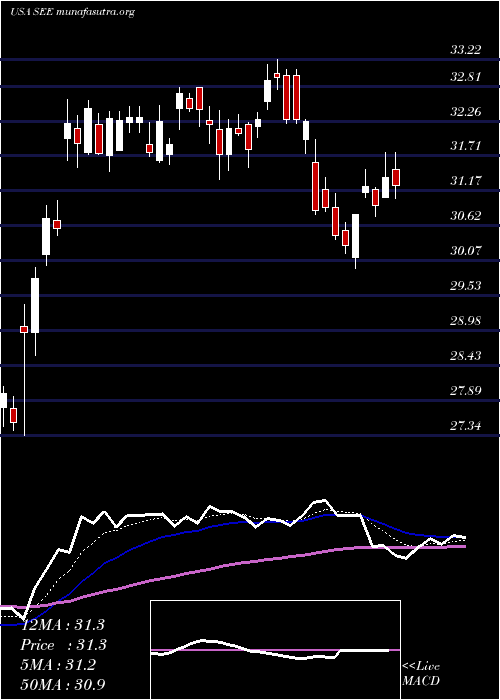Click the 30.07 price axis label
The height and width of the screenshot is (700, 500).
(x=466, y=250)
